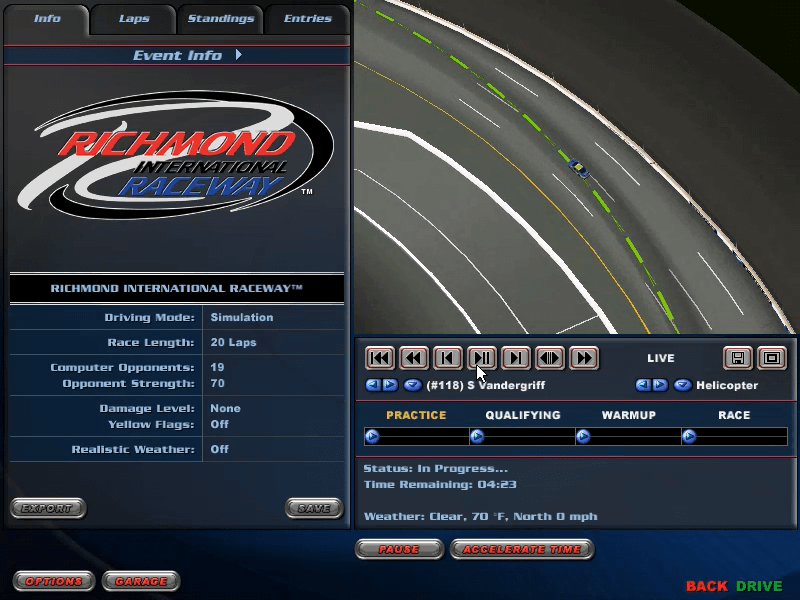Open Options

click(x=54, y=581)
